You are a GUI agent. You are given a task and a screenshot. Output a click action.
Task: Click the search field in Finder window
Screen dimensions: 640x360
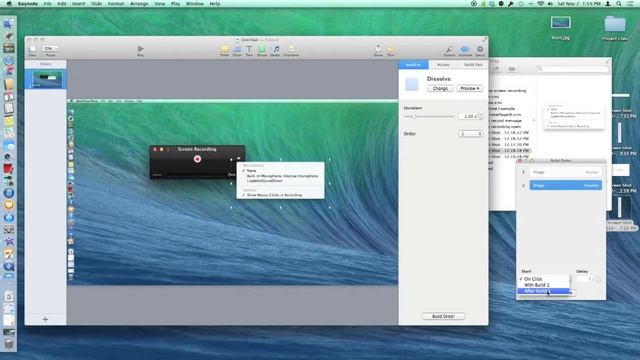point(573,69)
